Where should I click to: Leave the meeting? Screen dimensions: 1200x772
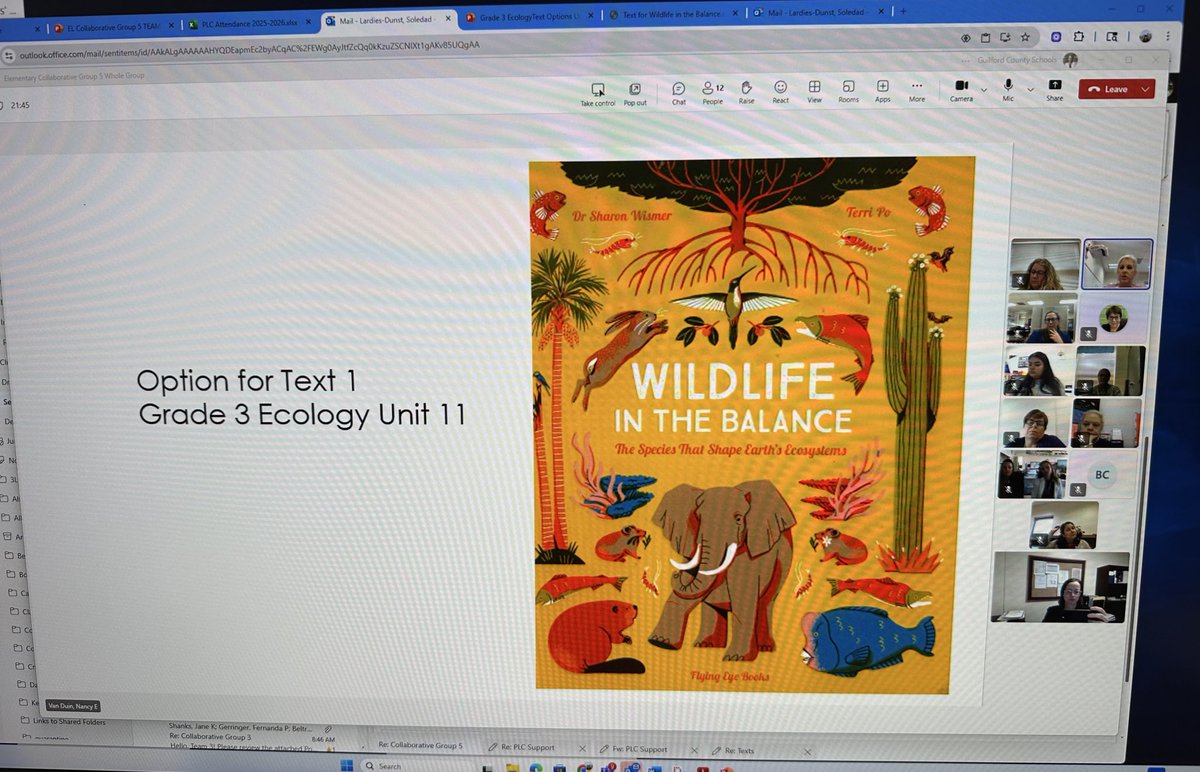coord(1108,89)
